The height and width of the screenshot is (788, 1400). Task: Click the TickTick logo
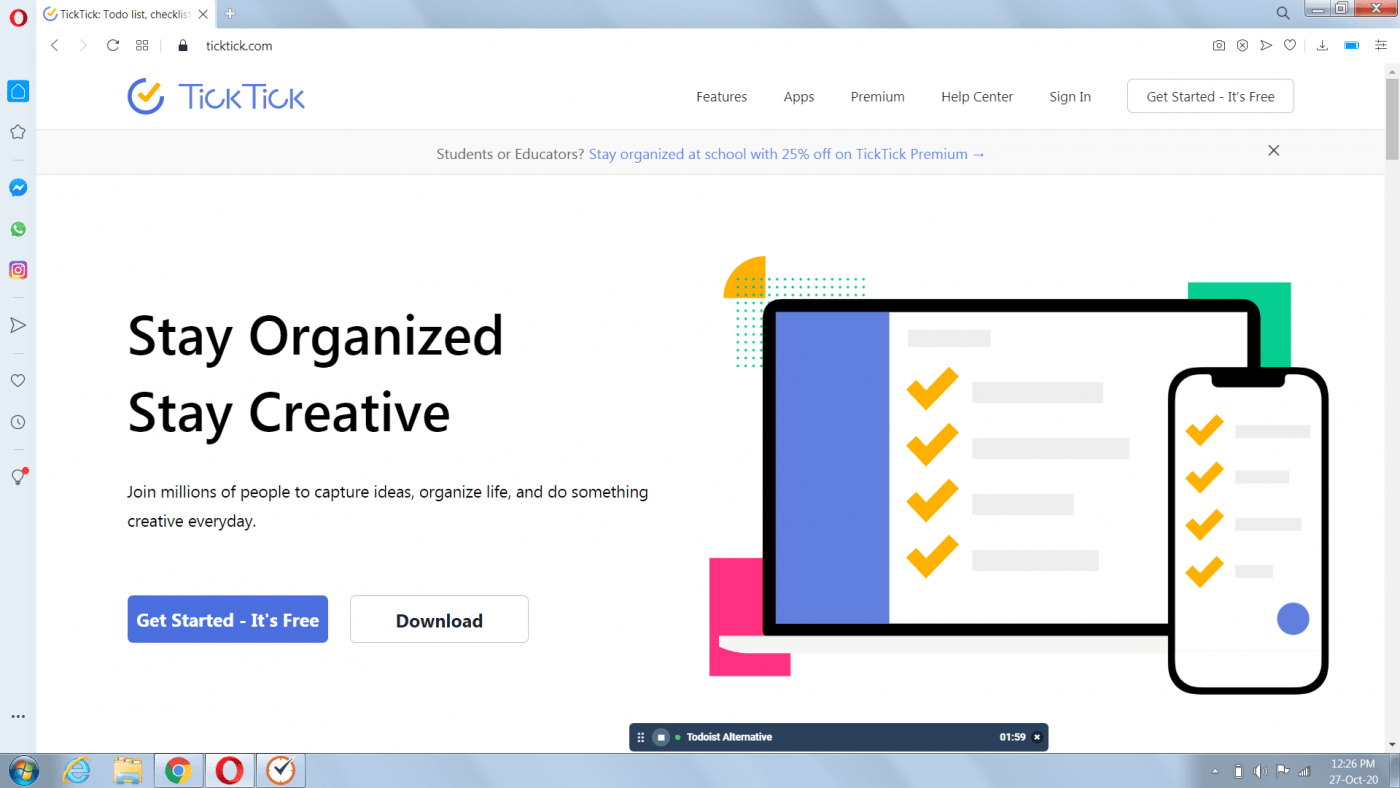click(216, 96)
